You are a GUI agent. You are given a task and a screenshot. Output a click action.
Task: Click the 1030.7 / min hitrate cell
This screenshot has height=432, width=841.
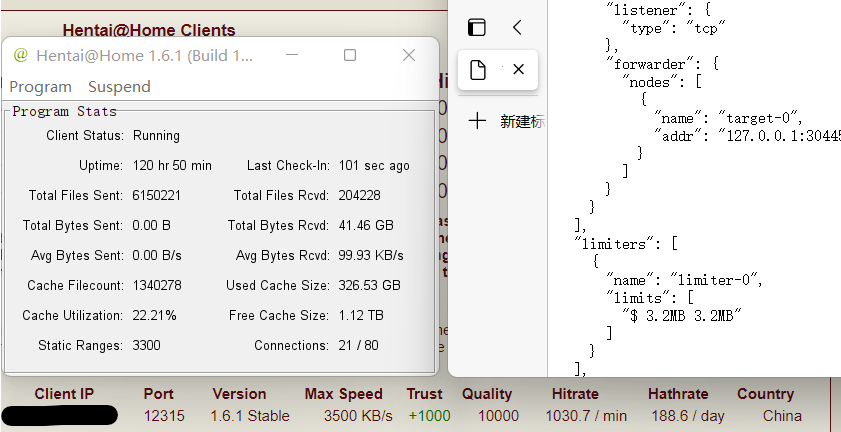coord(586,416)
